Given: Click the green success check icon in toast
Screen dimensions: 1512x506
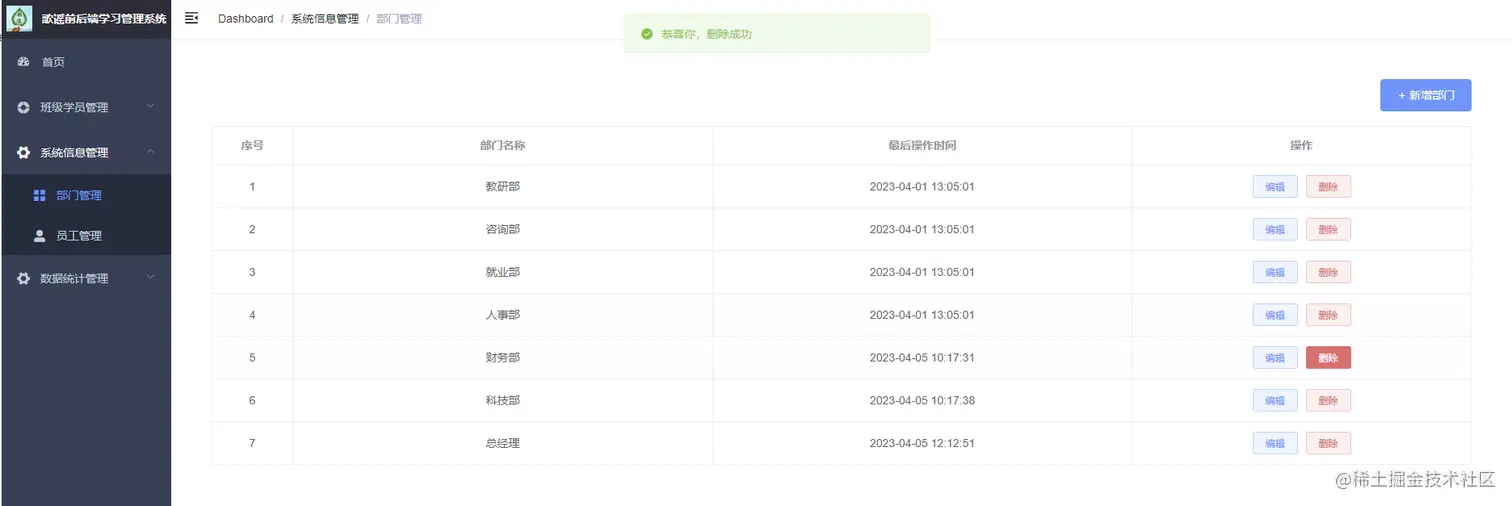Looking at the screenshot, I should 647,34.
